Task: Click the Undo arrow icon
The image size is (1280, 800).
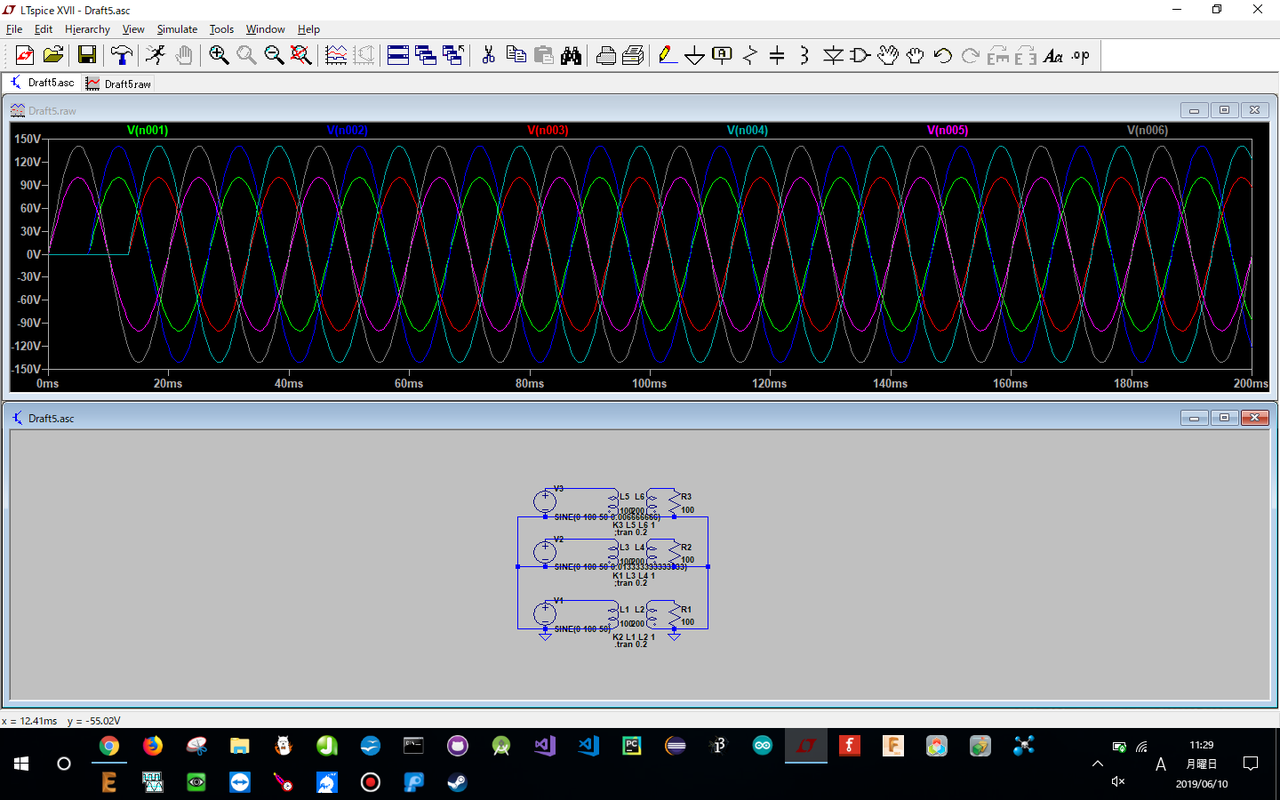Action: 942,55
